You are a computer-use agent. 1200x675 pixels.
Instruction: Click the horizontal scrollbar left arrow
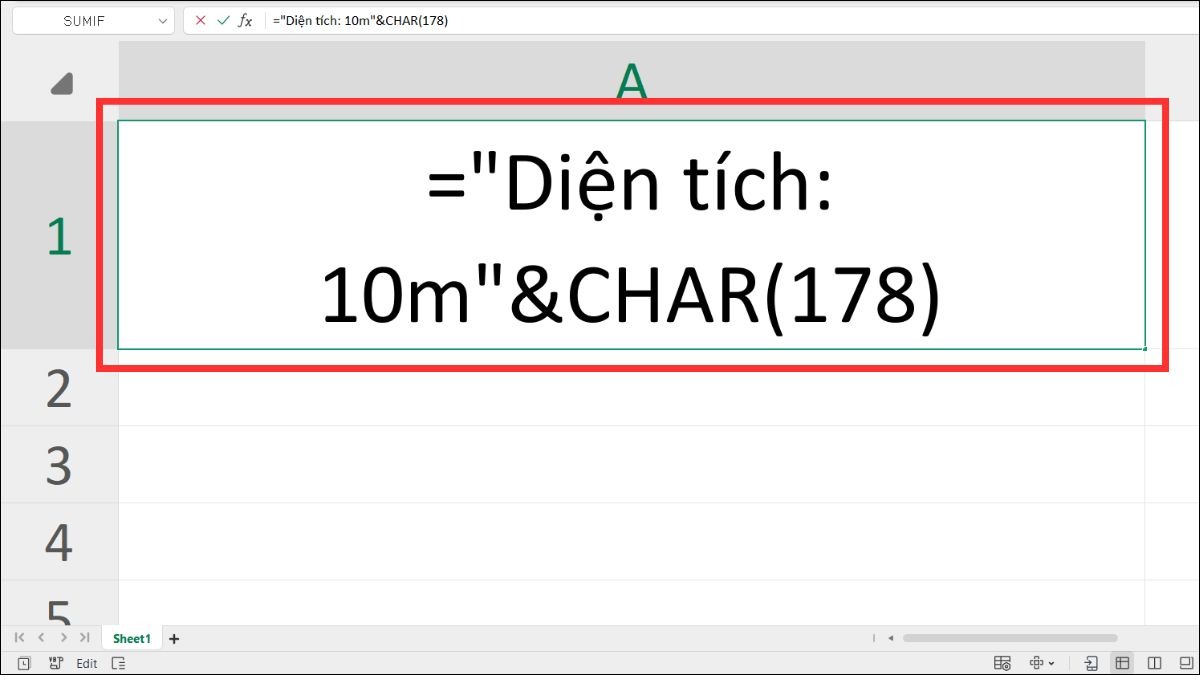point(890,638)
